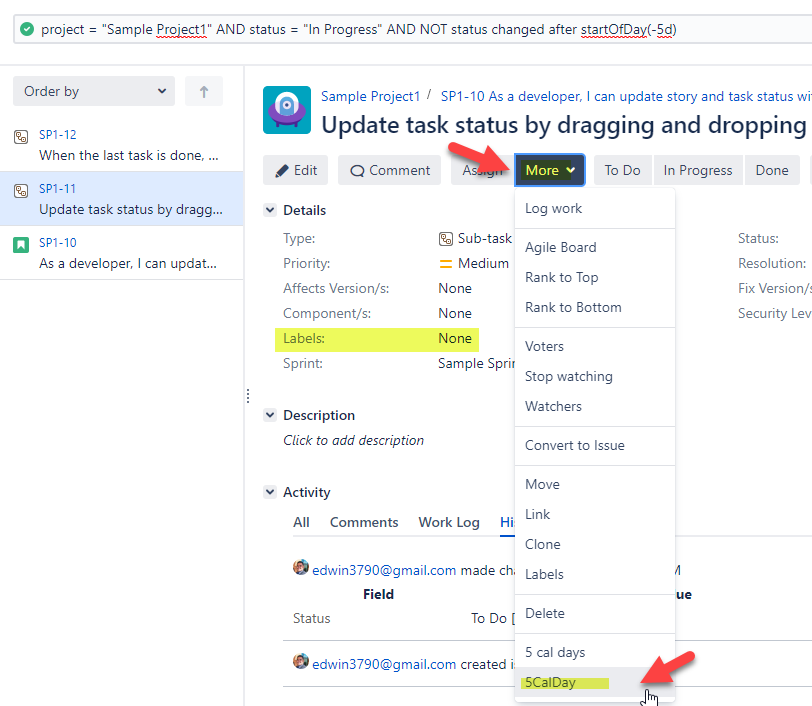Select the 5CalDay menu entry
This screenshot has width=812, height=706.
pyautogui.click(x=594, y=682)
